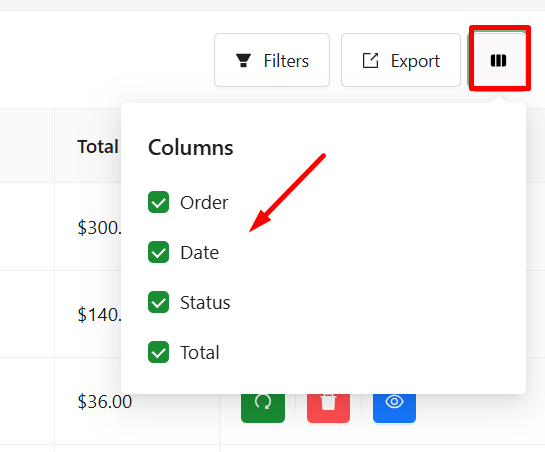Viewport: 545px width, 452px height.
Task: Click the export arrow icon
Action: coord(371,60)
